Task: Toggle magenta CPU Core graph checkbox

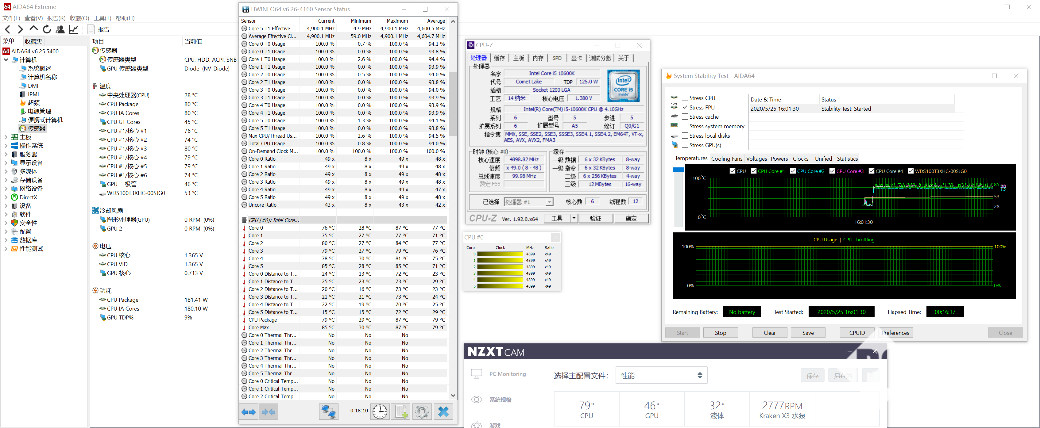Action: [831, 171]
